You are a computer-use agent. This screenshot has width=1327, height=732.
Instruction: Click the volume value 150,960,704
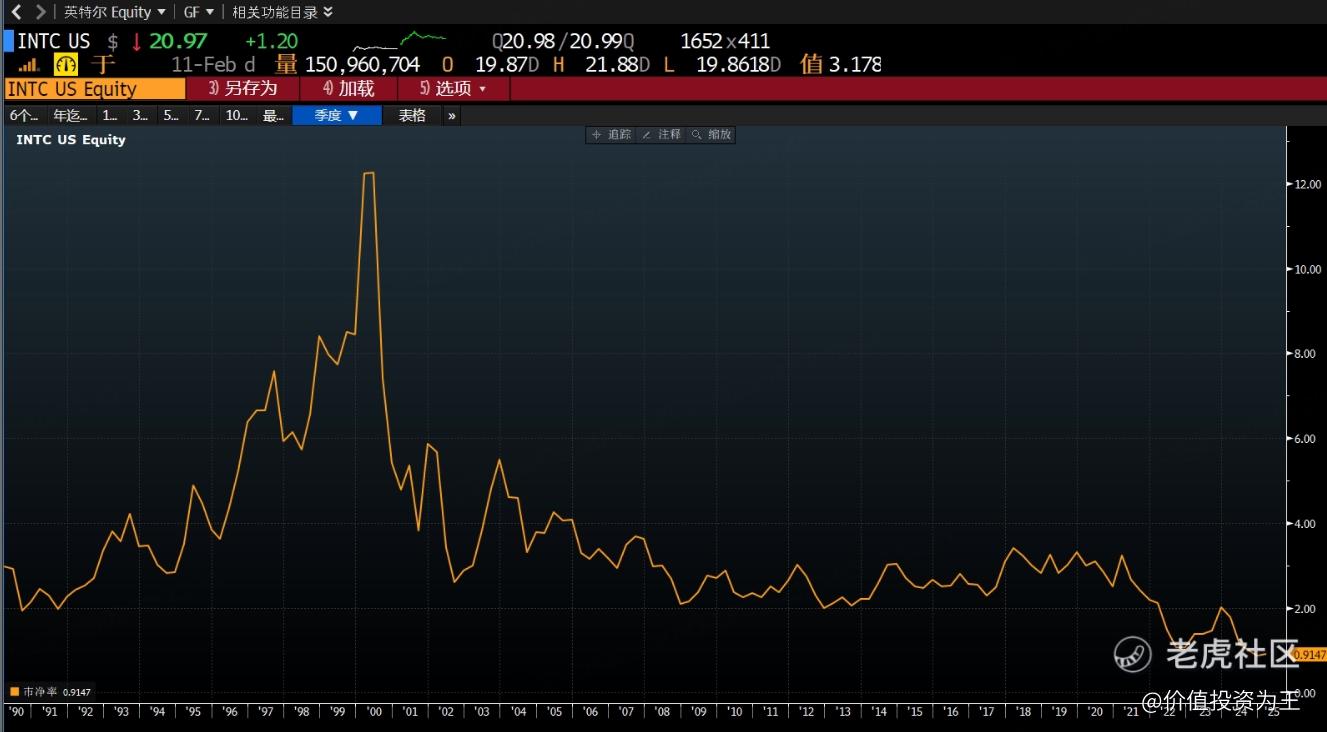pos(362,65)
